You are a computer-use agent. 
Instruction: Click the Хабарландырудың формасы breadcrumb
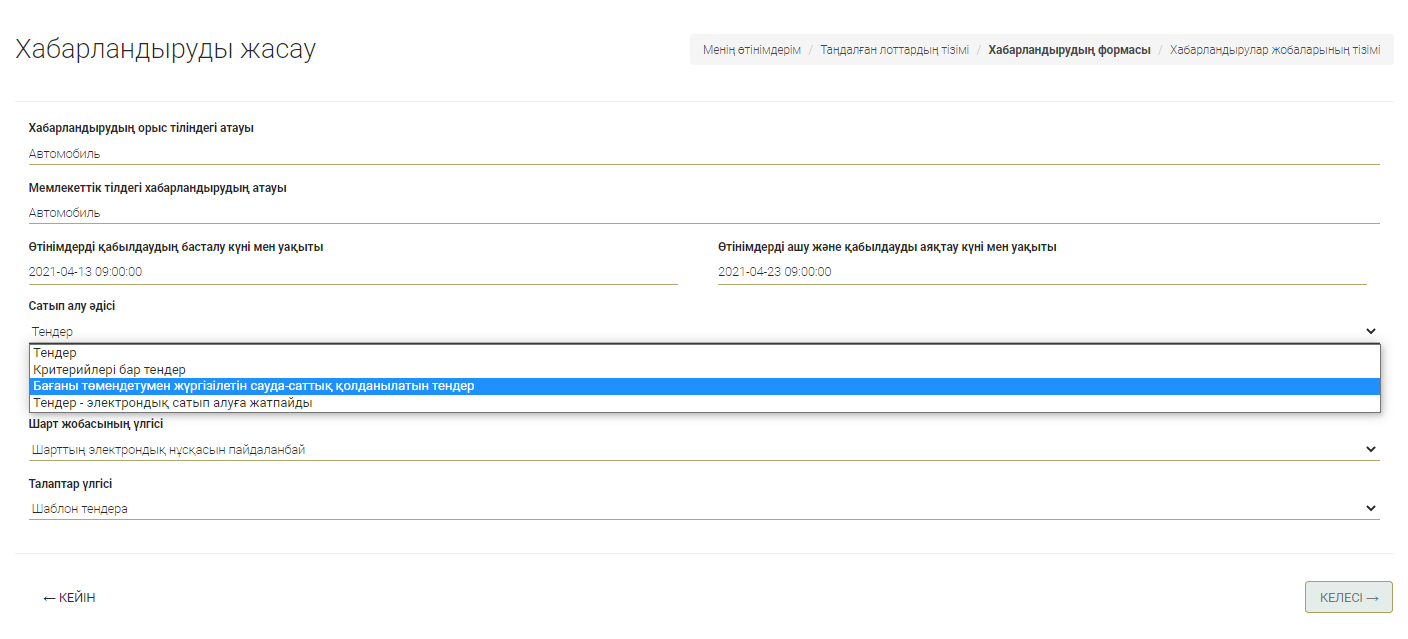coord(1069,50)
